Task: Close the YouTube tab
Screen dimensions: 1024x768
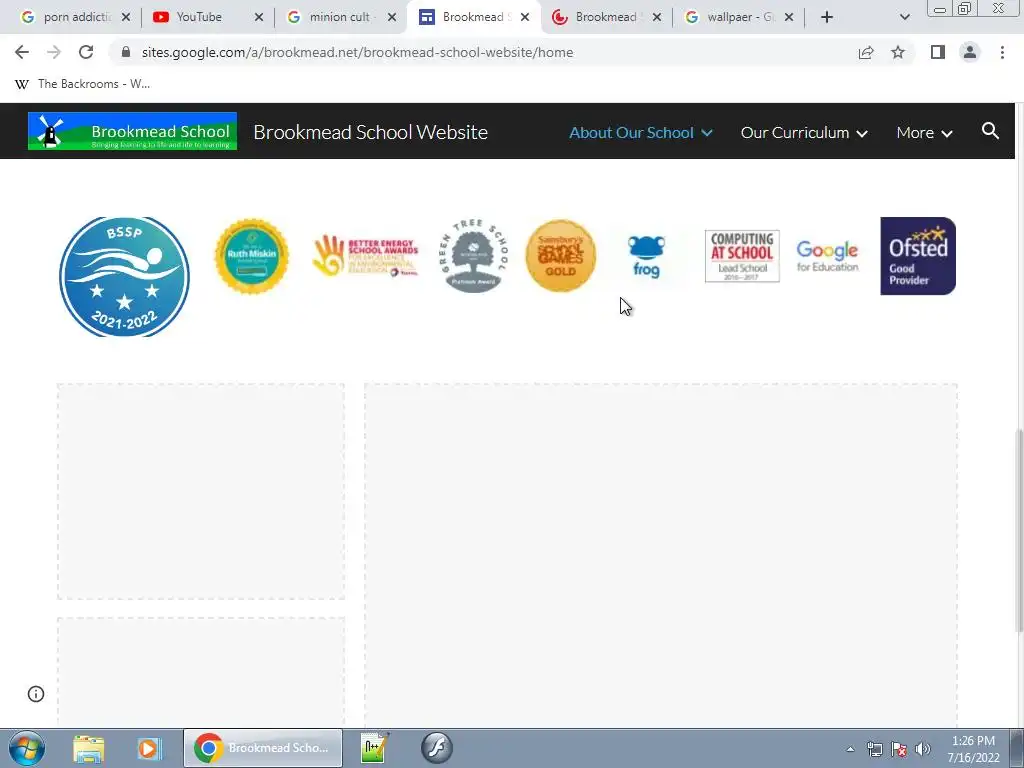Action: click(259, 17)
